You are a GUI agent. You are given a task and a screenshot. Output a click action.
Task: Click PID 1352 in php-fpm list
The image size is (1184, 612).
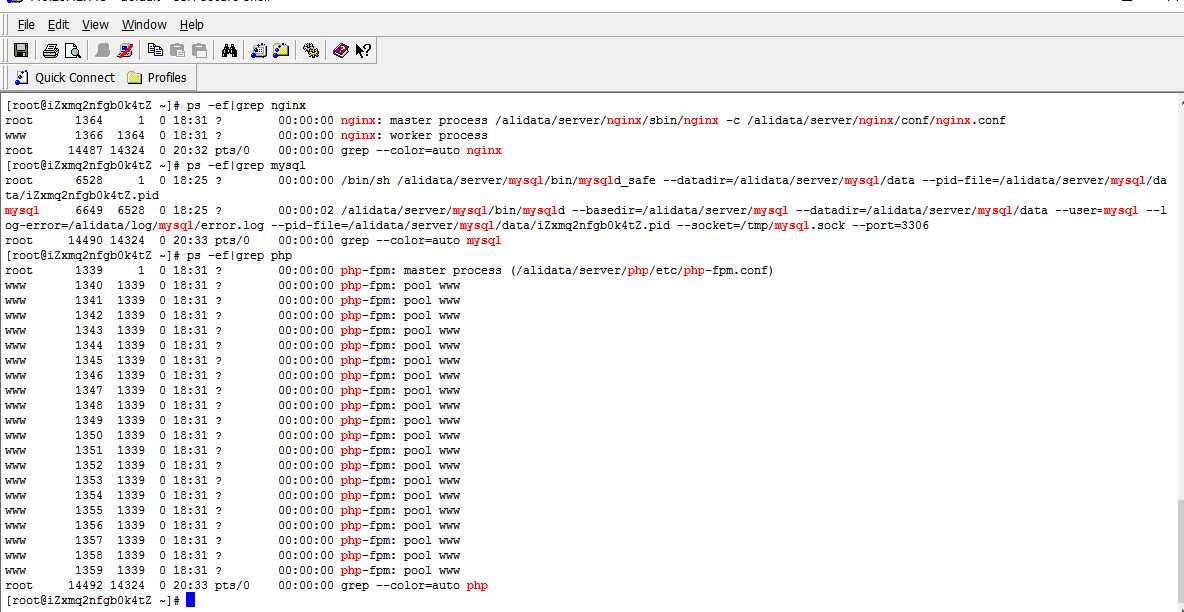pos(88,465)
